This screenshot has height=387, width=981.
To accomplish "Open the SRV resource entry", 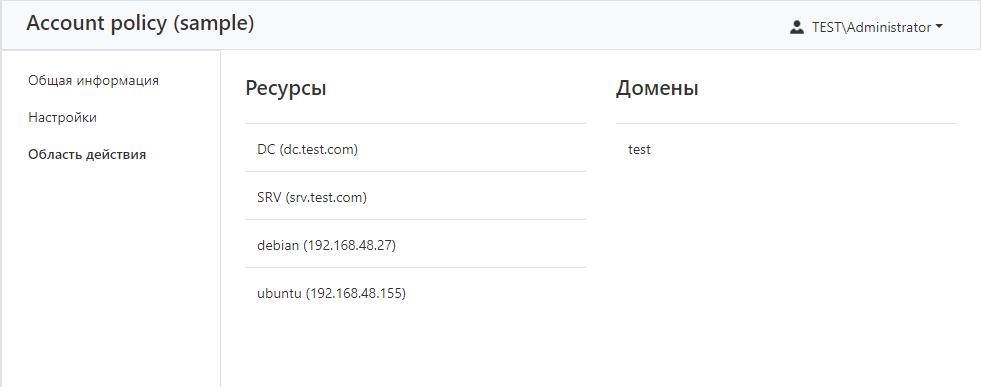I will [415, 196].
